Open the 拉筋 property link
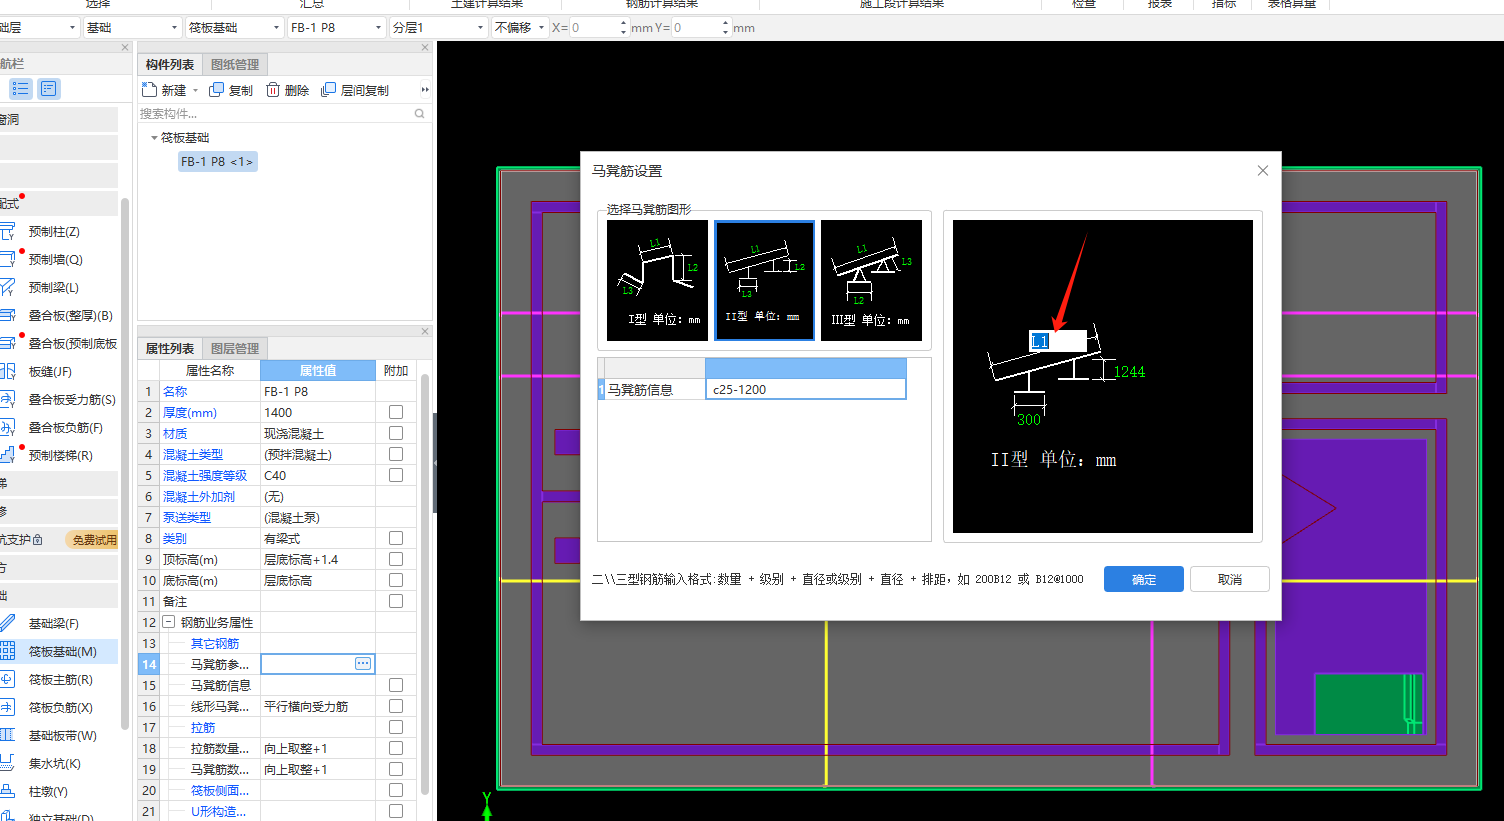The height and width of the screenshot is (821, 1504). coord(203,727)
